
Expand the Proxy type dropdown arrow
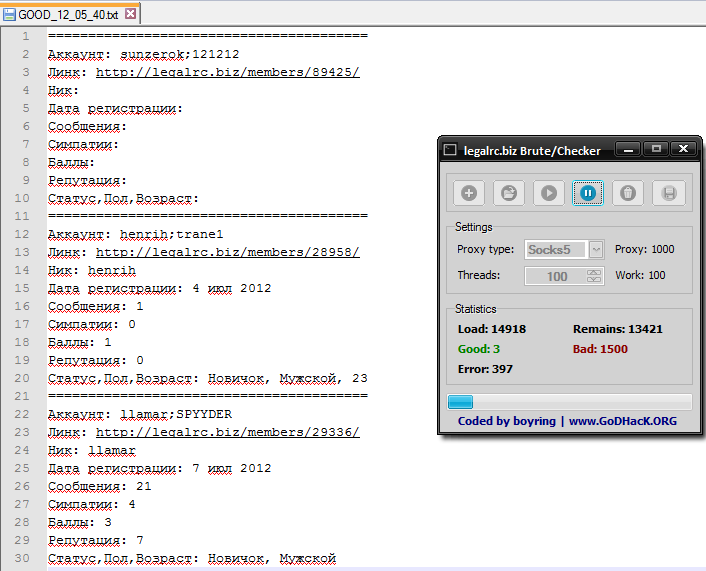coord(596,249)
